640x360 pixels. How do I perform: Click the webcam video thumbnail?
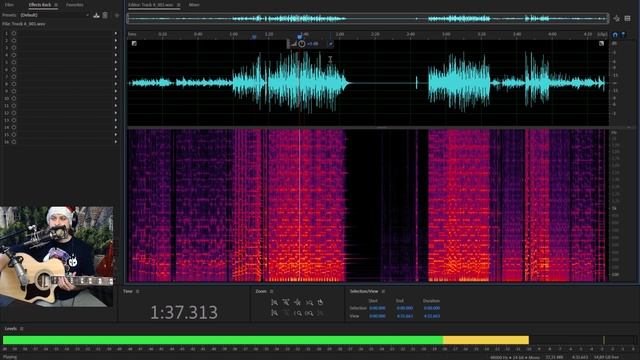click(57, 256)
